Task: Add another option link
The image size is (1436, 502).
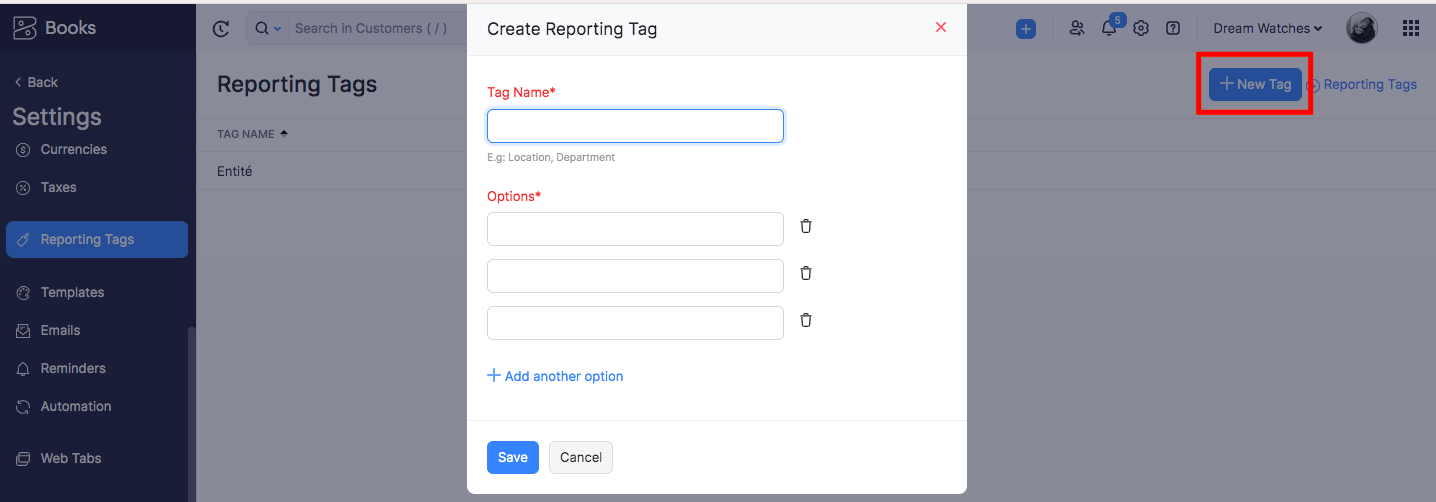Action: [555, 376]
